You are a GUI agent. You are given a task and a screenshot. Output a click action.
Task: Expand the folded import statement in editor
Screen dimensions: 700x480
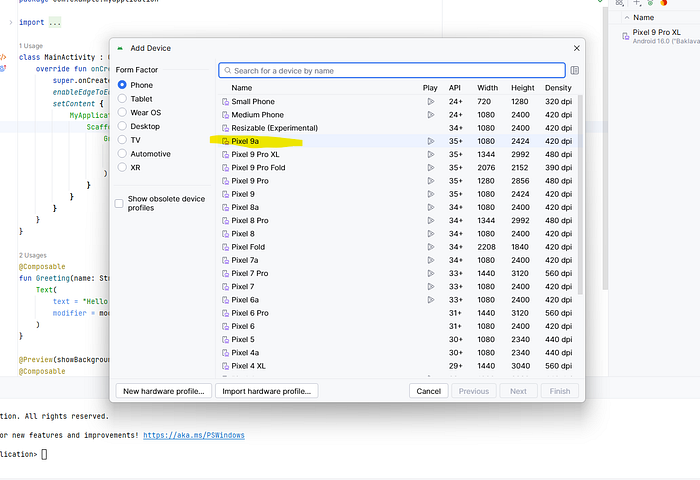pyautogui.click(x=11, y=22)
